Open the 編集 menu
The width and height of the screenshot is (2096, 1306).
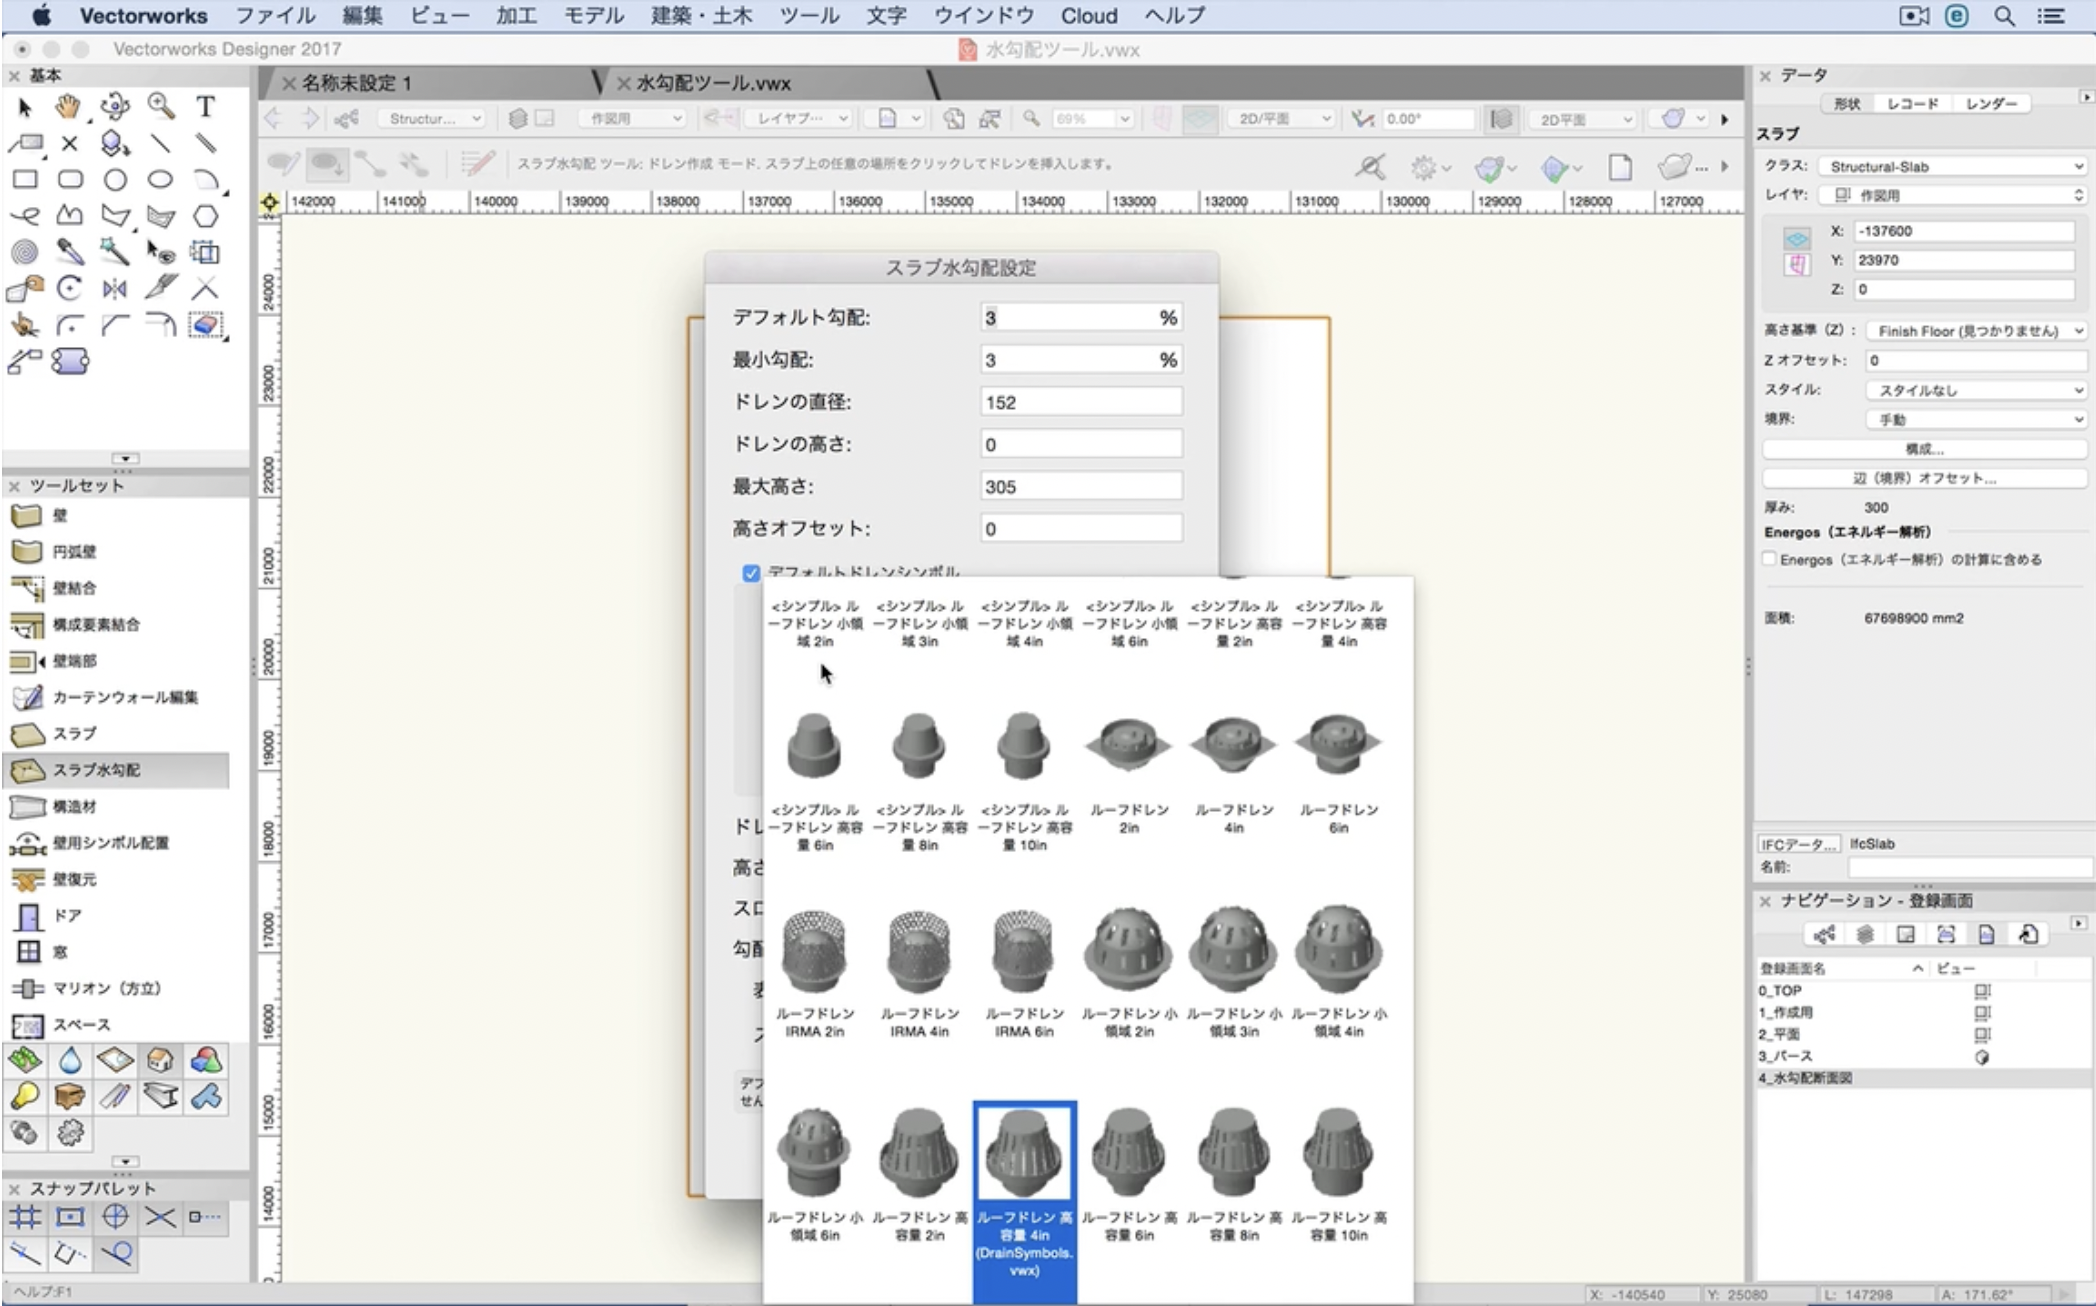click(362, 16)
